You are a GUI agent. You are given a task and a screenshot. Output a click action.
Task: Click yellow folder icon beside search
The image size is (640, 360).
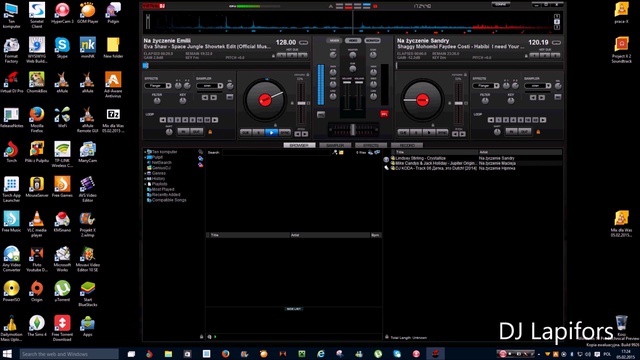[x=341, y=152]
